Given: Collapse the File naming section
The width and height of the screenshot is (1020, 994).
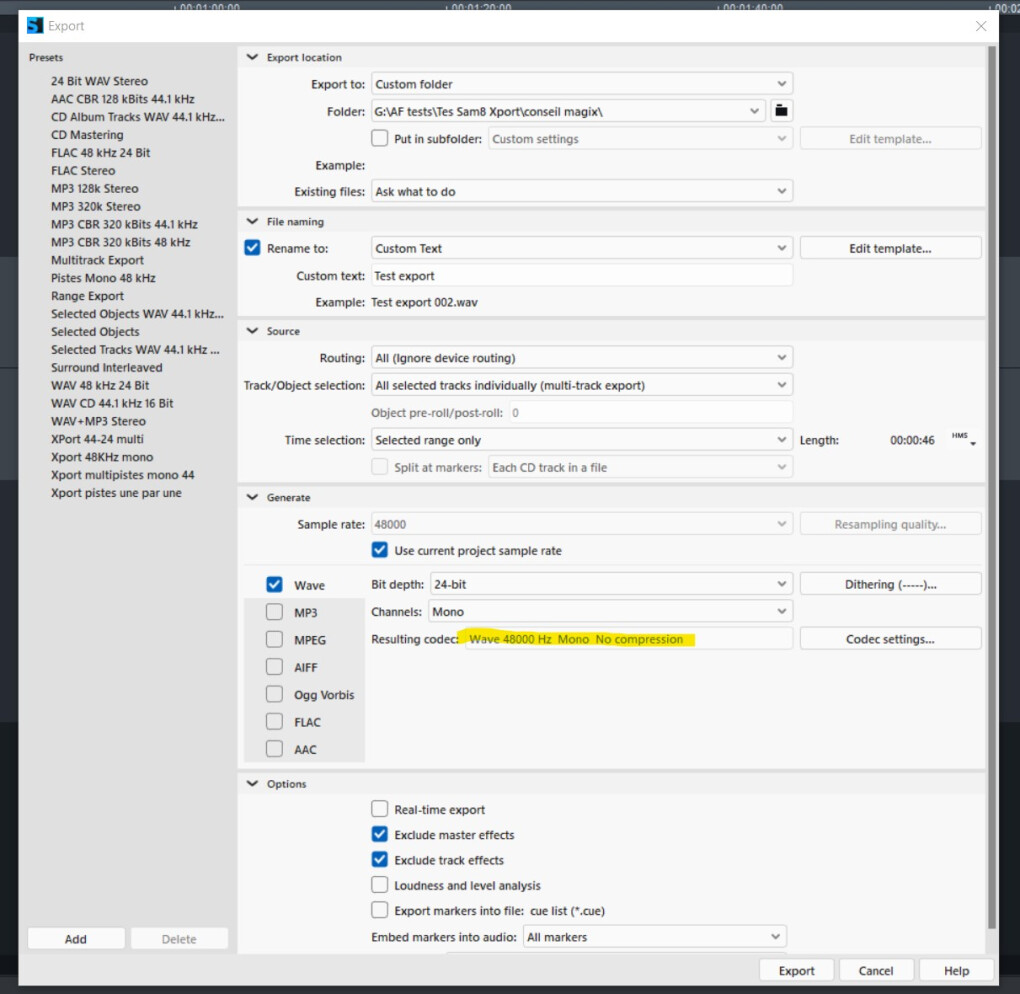Looking at the screenshot, I should coord(252,221).
